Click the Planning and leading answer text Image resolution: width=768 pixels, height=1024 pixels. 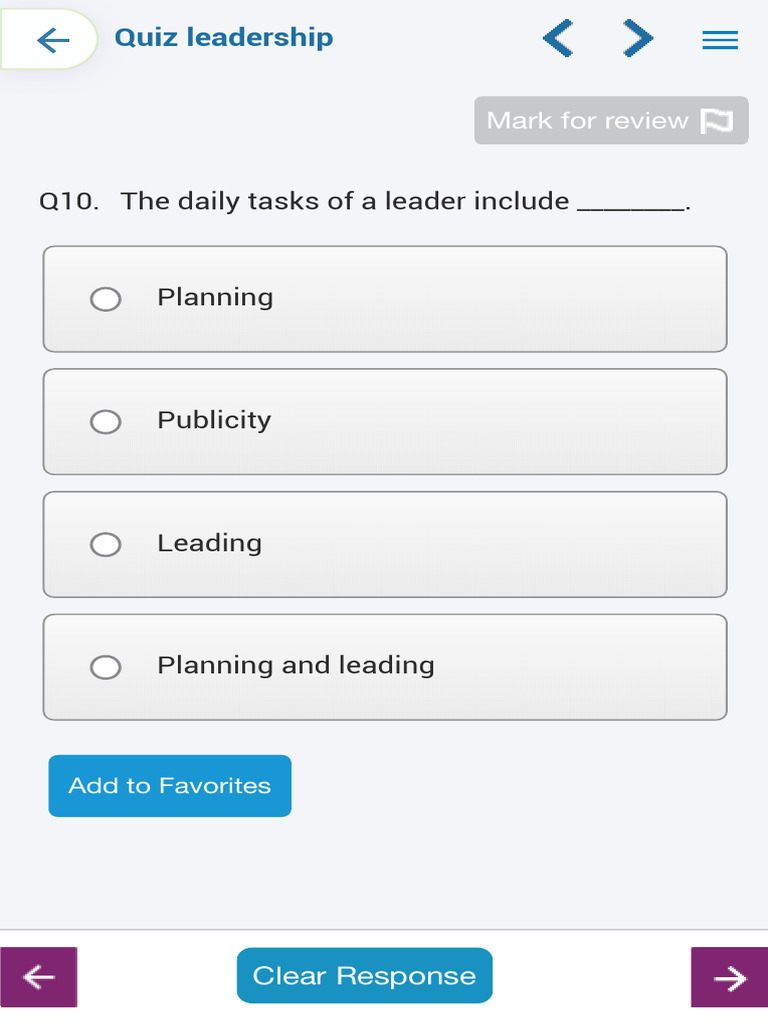pyautogui.click(x=295, y=665)
